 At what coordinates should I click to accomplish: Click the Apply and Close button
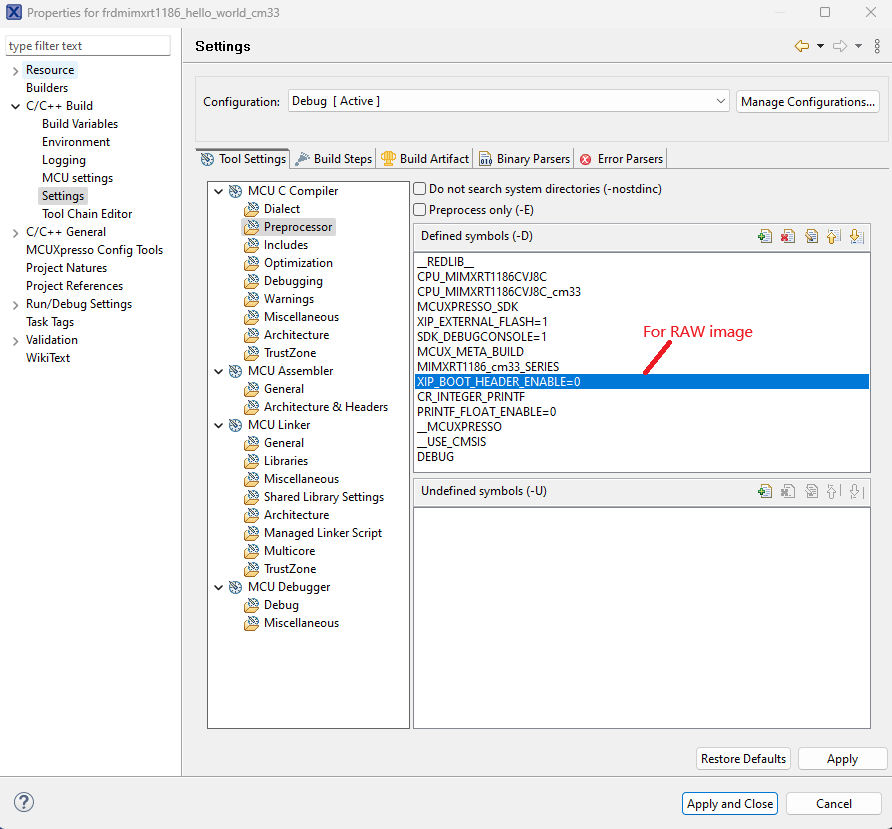point(730,803)
